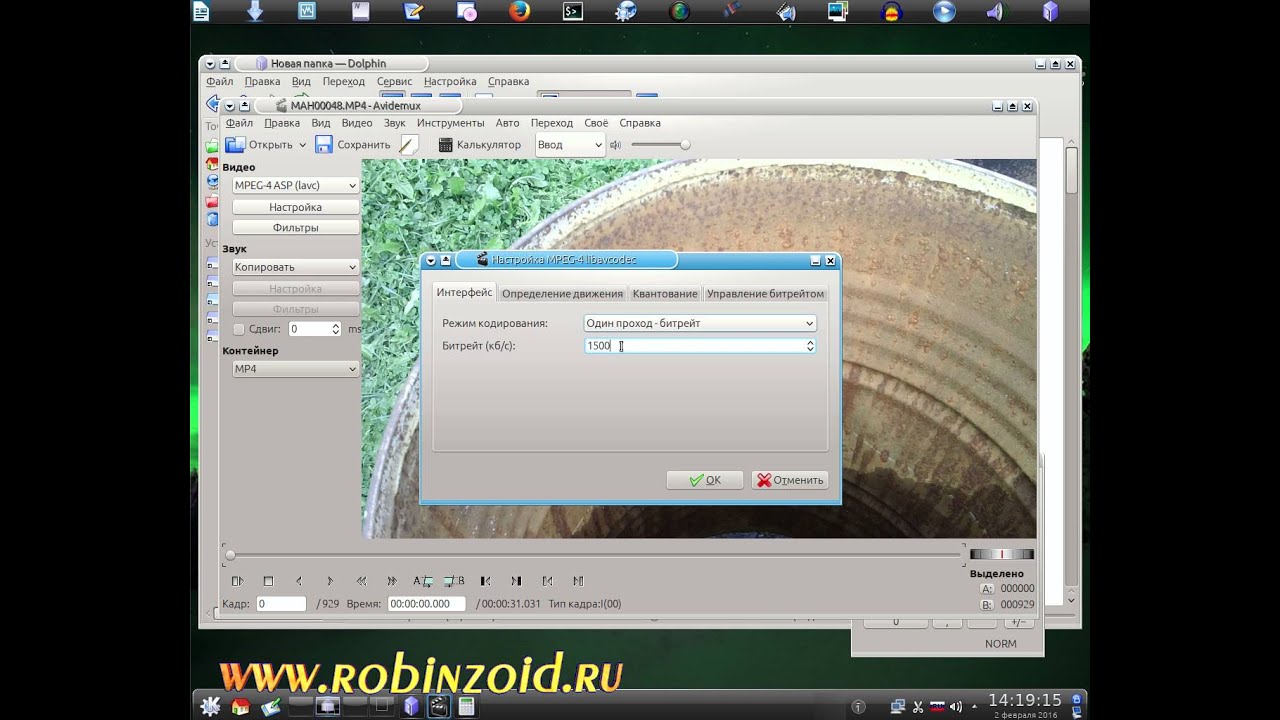
Task: Switch to the Определение движения tab
Action: click(x=562, y=294)
